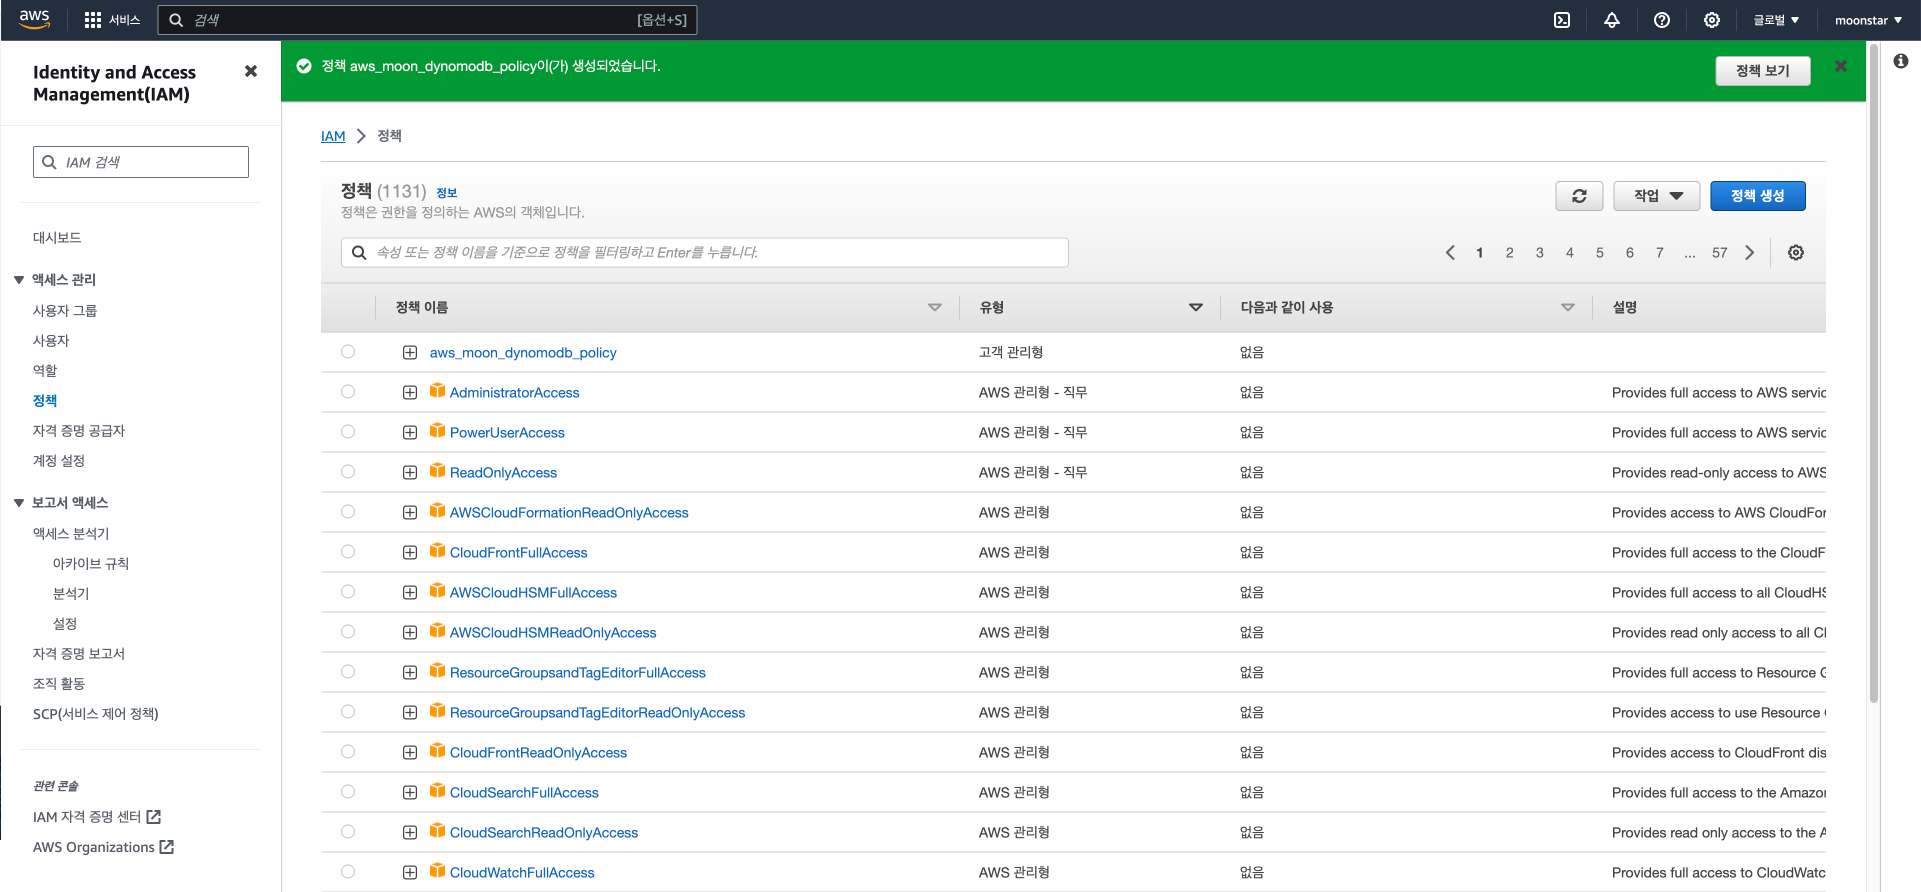This screenshot has width=1921, height=892.
Task: Open 아카이브 규칙 in the sidebar
Action: click(x=91, y=564)
